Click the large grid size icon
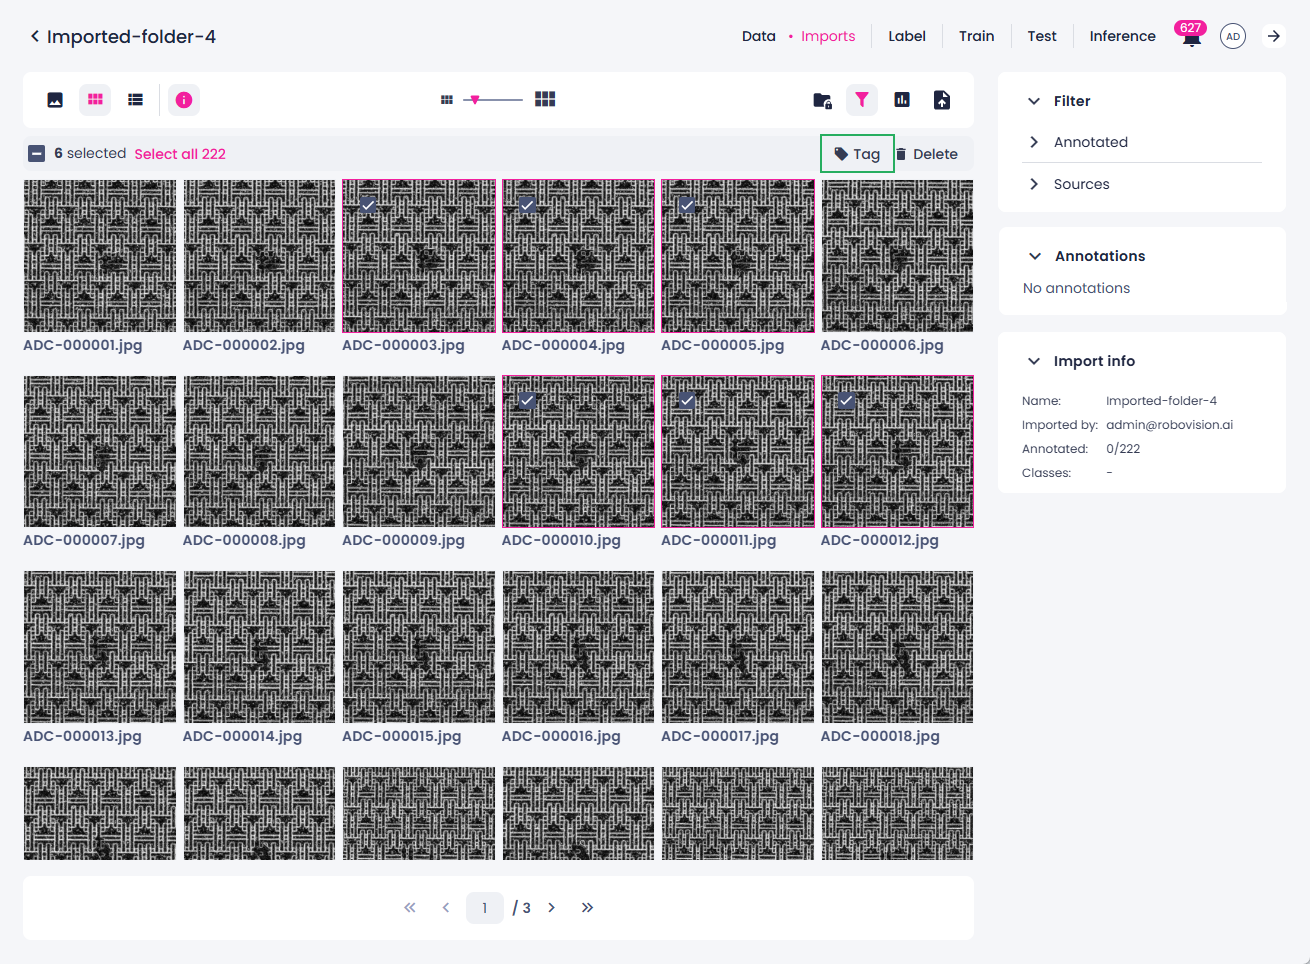The height and width of the screenshot is (964, 1310). point(545,99)
